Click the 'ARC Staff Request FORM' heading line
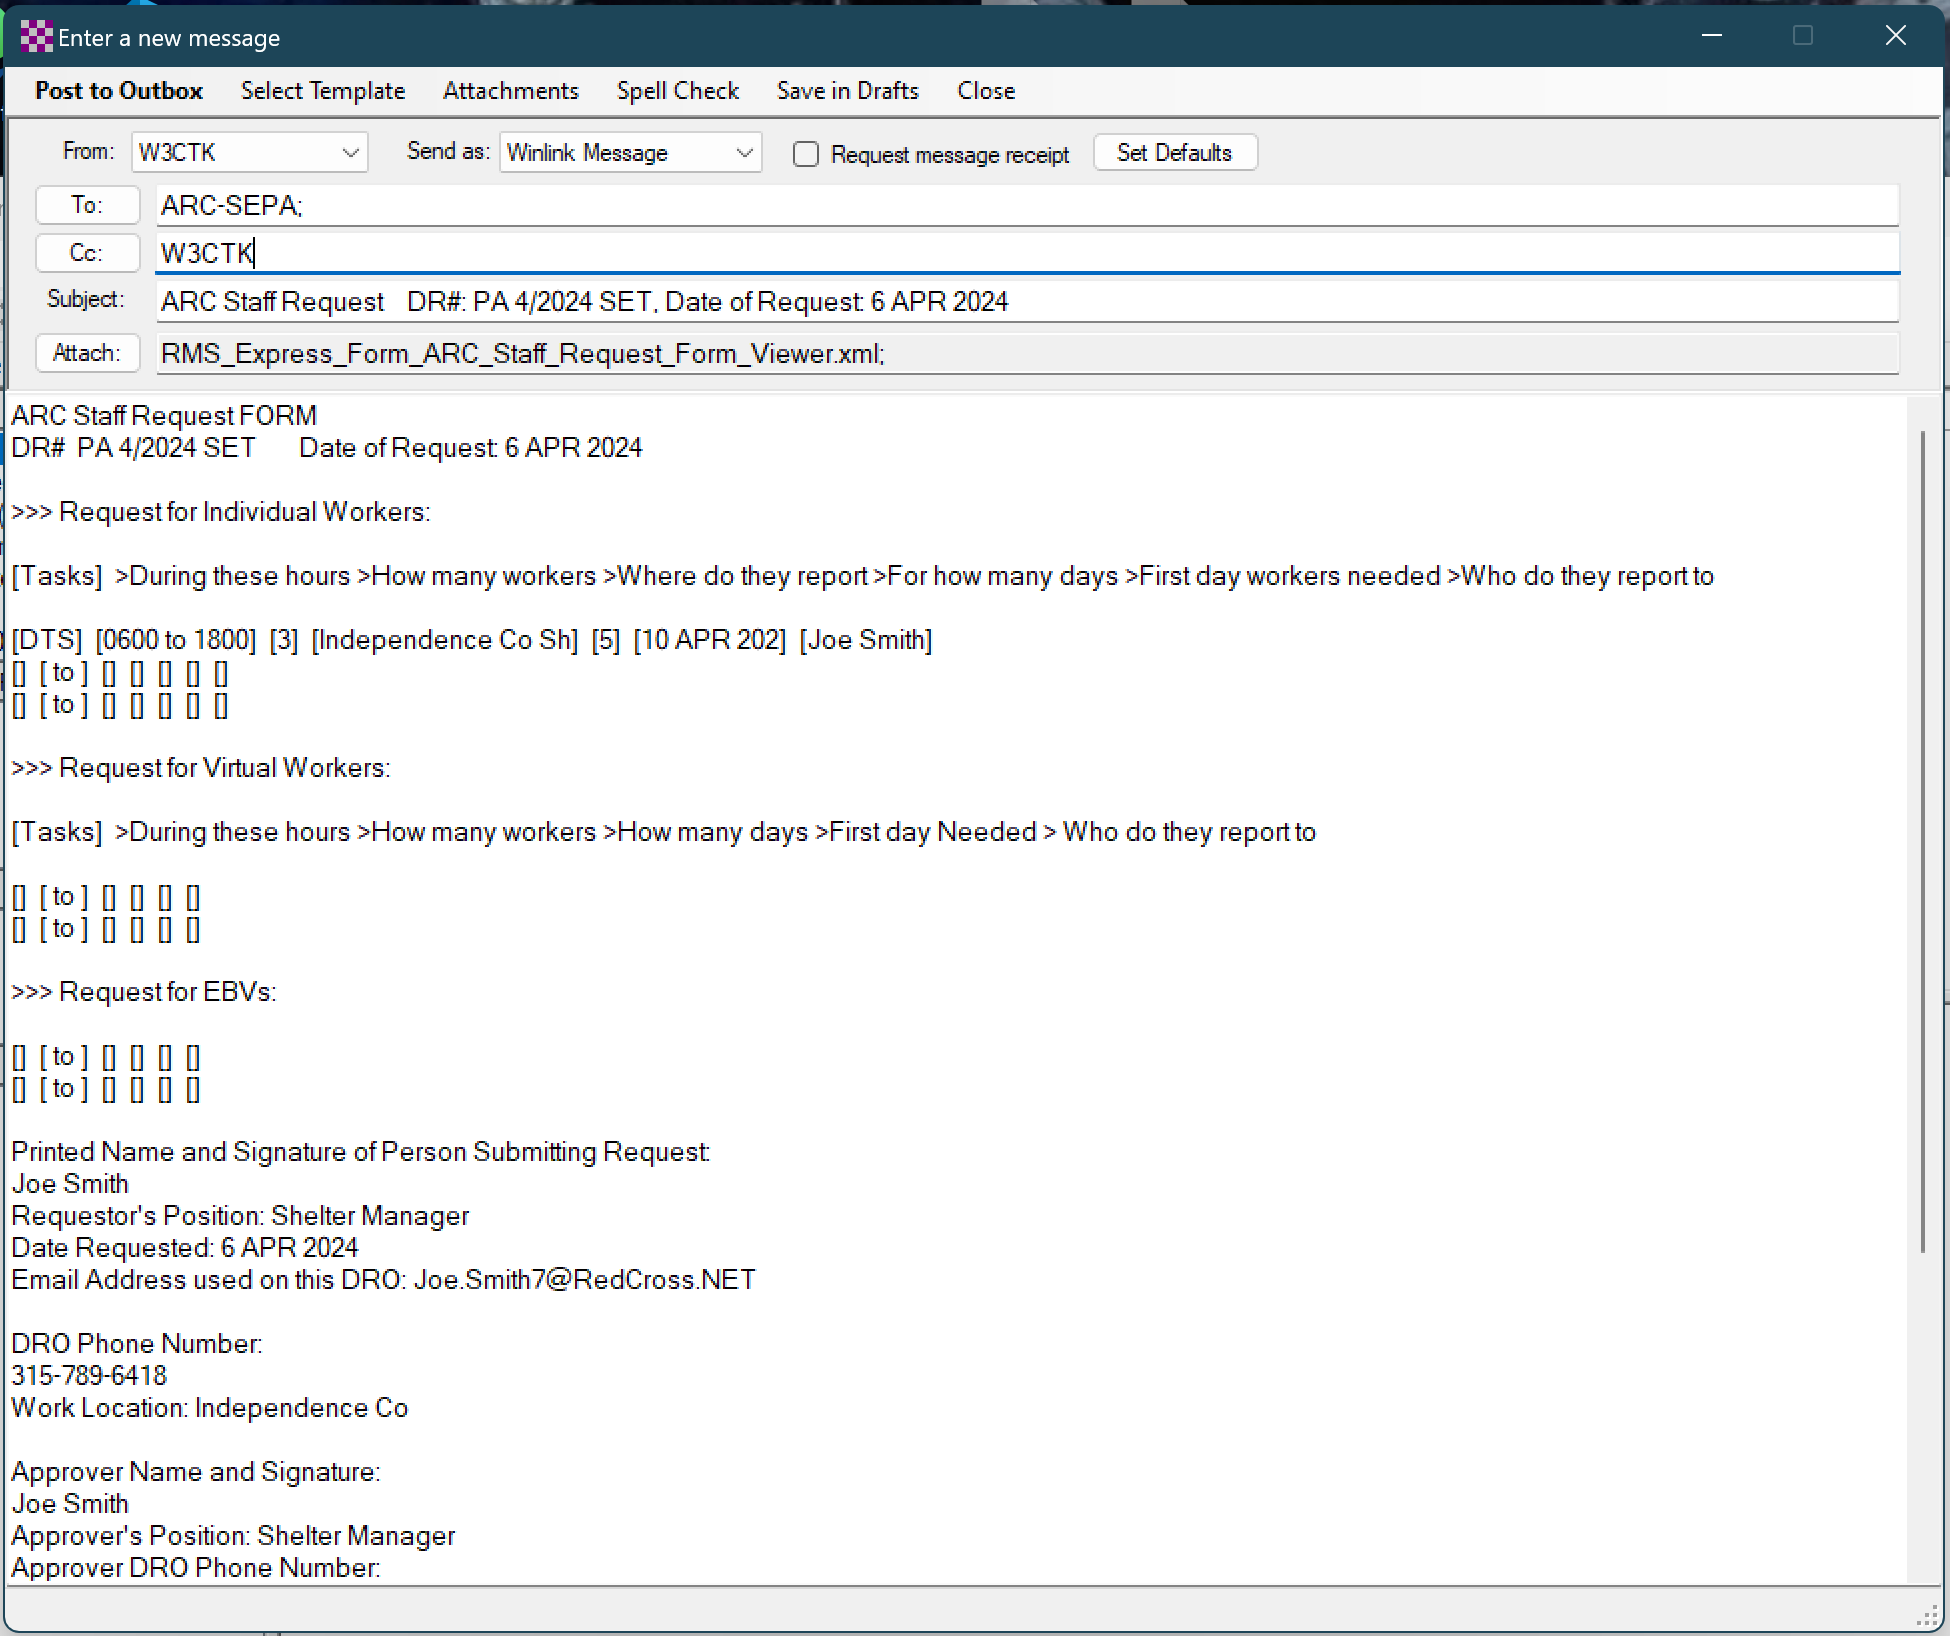1950x1636 pixels. click(164, 416)
